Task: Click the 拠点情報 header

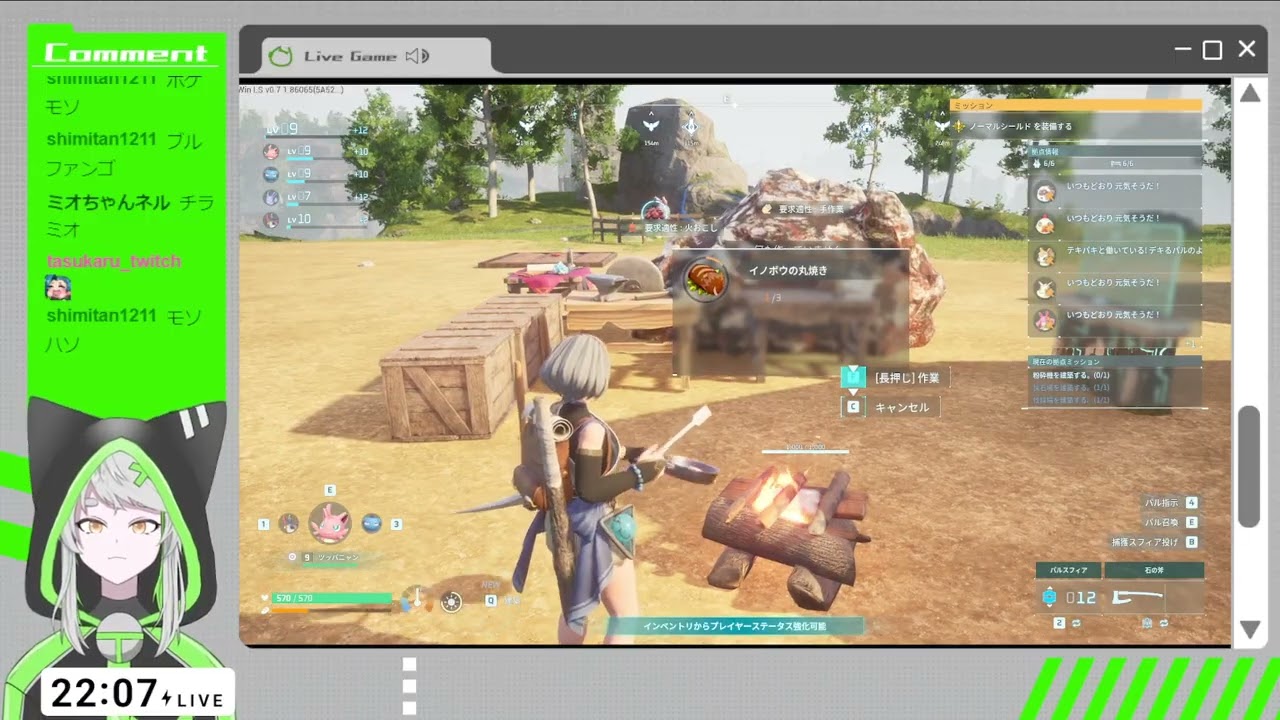Action: click(x=1115, y=151)
